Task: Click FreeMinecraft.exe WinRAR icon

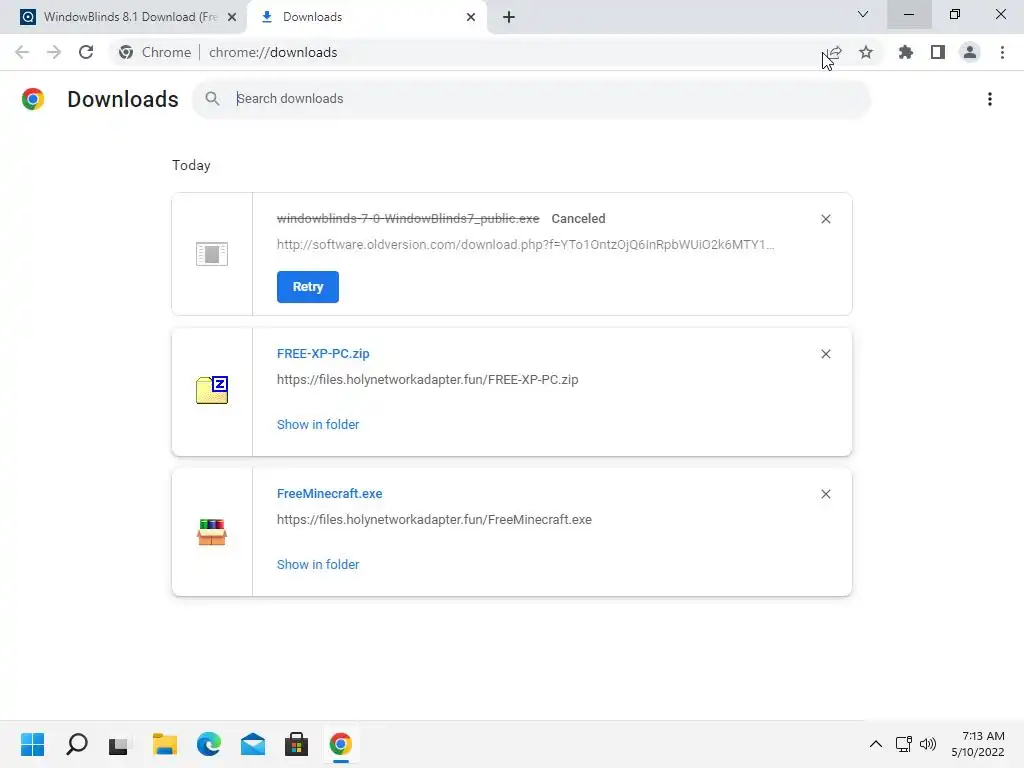Action: (x=212, y=532)
